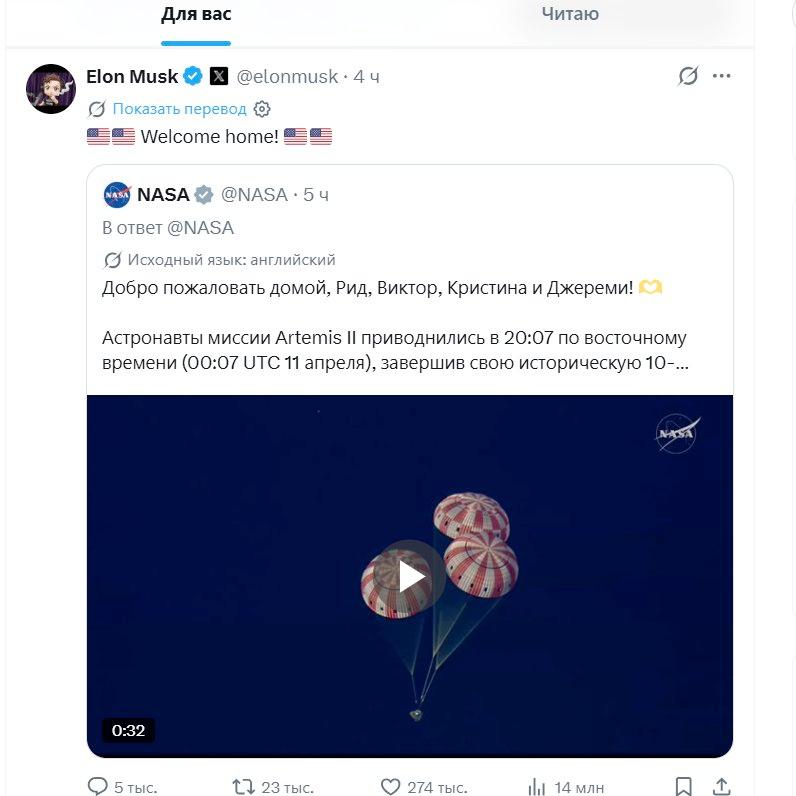Screen dimensions: 796x796
Task: Reply to the post via comment icon
Action: coord(97,786)
